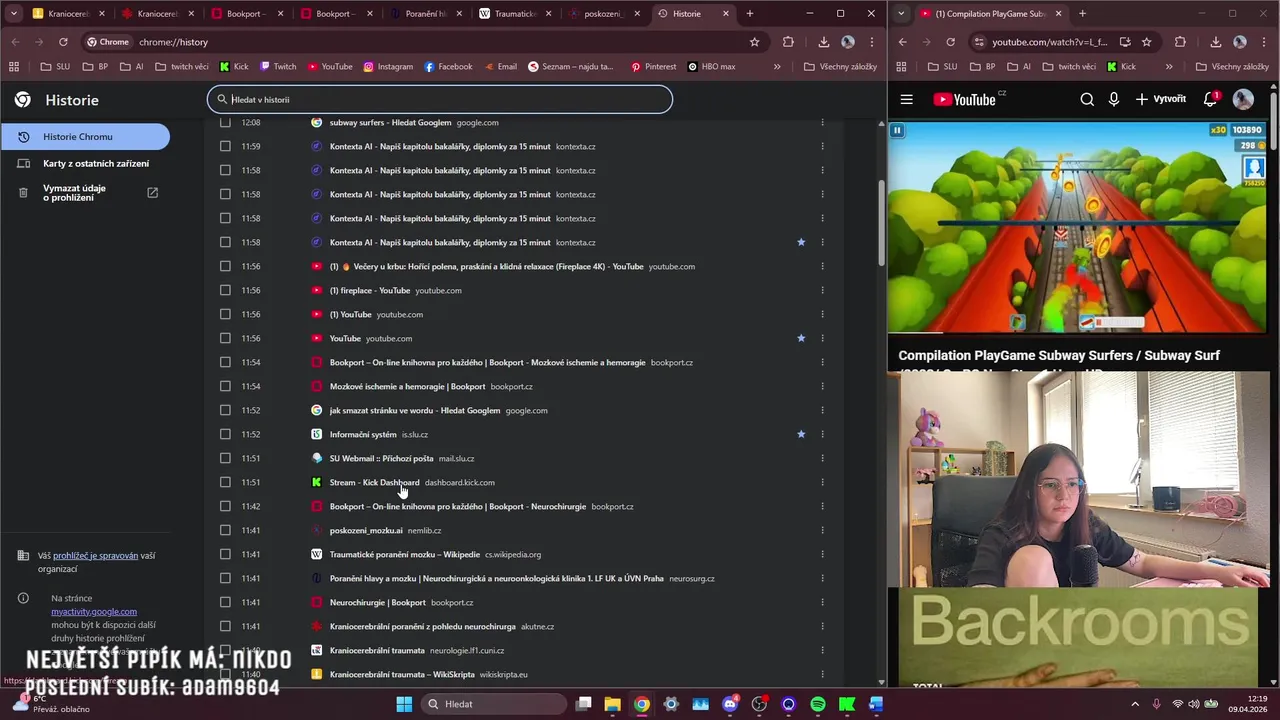
Task: Select checkbox for Večery u krbu YouTube entry
Action: [225, 266]
